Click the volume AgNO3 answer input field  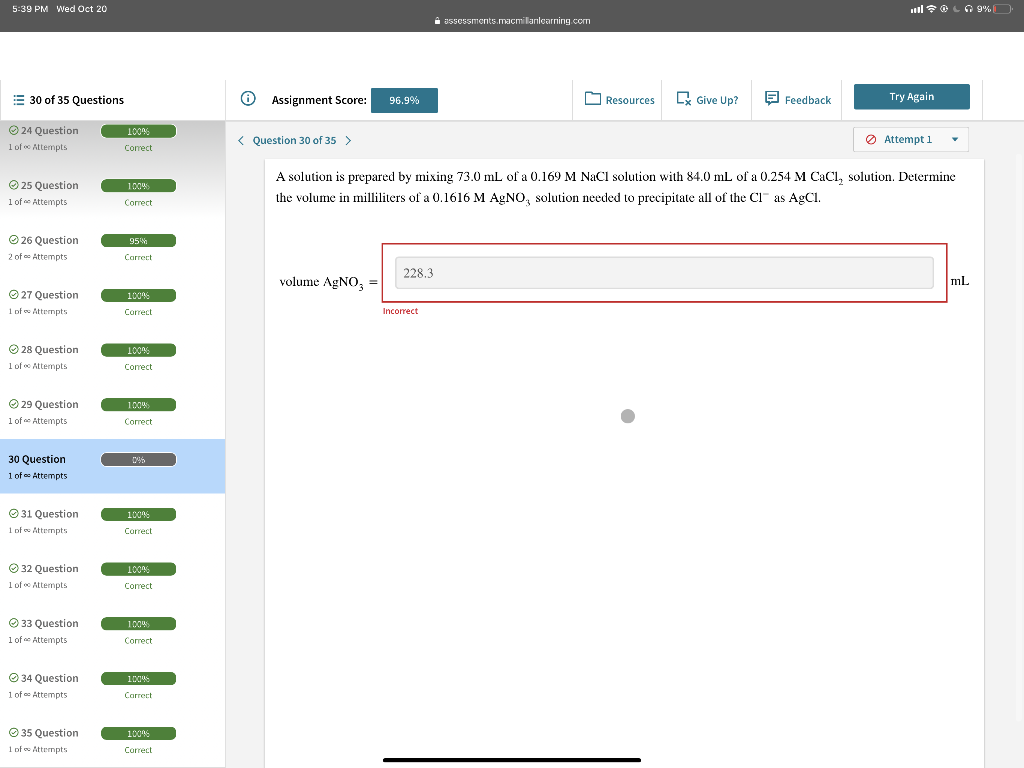pos(664,273)
